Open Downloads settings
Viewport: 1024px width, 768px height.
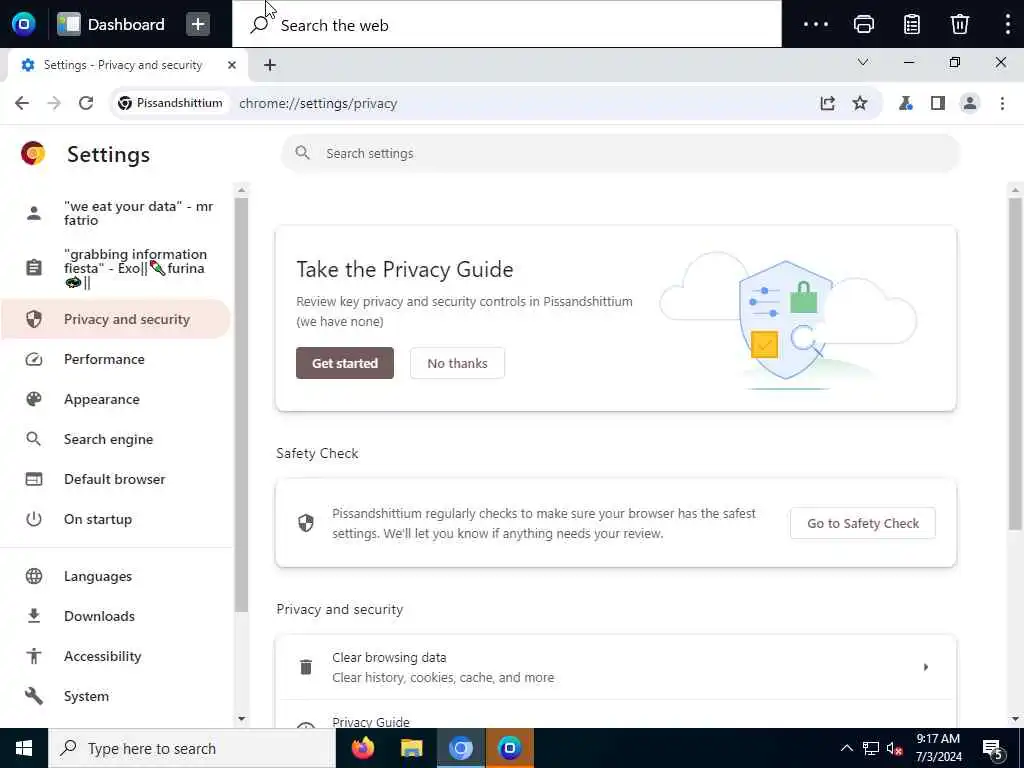click(116, 616)
